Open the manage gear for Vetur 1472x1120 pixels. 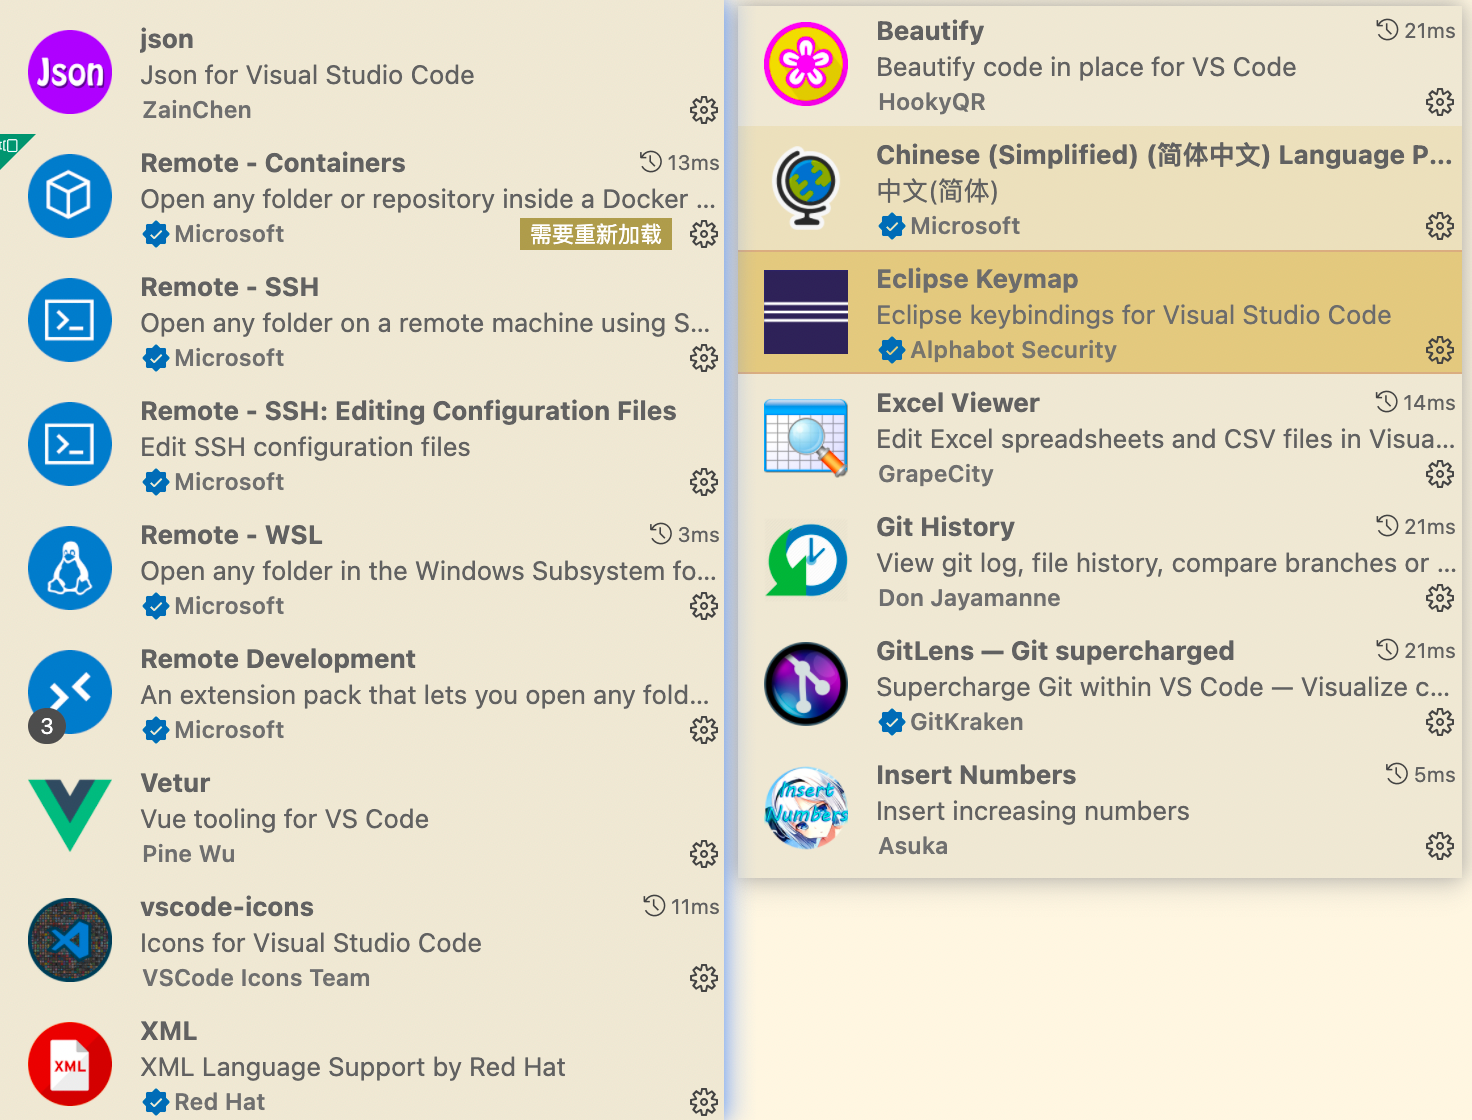[704, 854]
